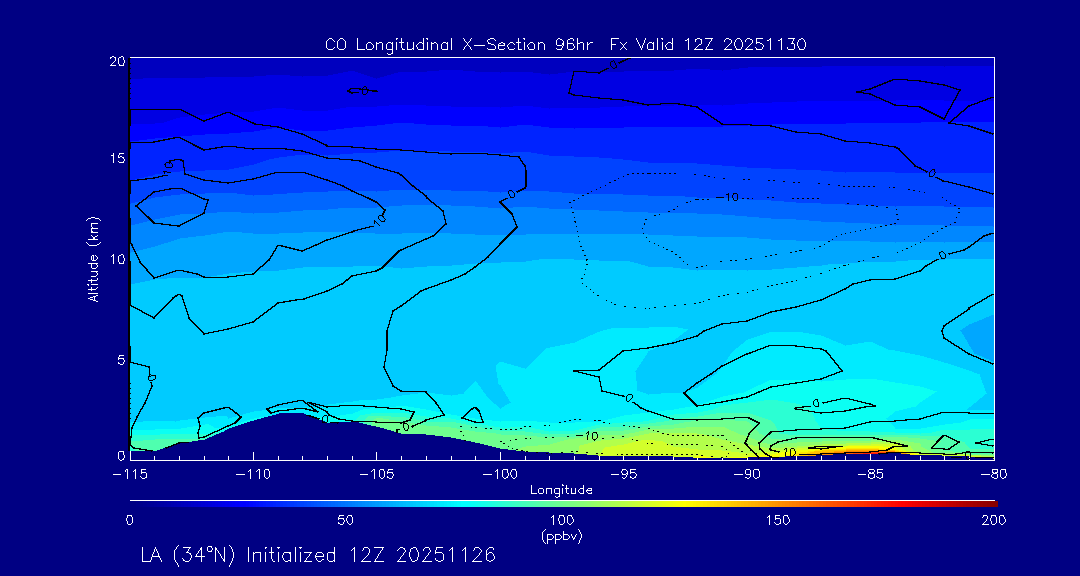Click the 'LA (34°N) Initialized 12Z 20251126' caption
This screenshot has width=1080, height=576.
click(318, 555)
